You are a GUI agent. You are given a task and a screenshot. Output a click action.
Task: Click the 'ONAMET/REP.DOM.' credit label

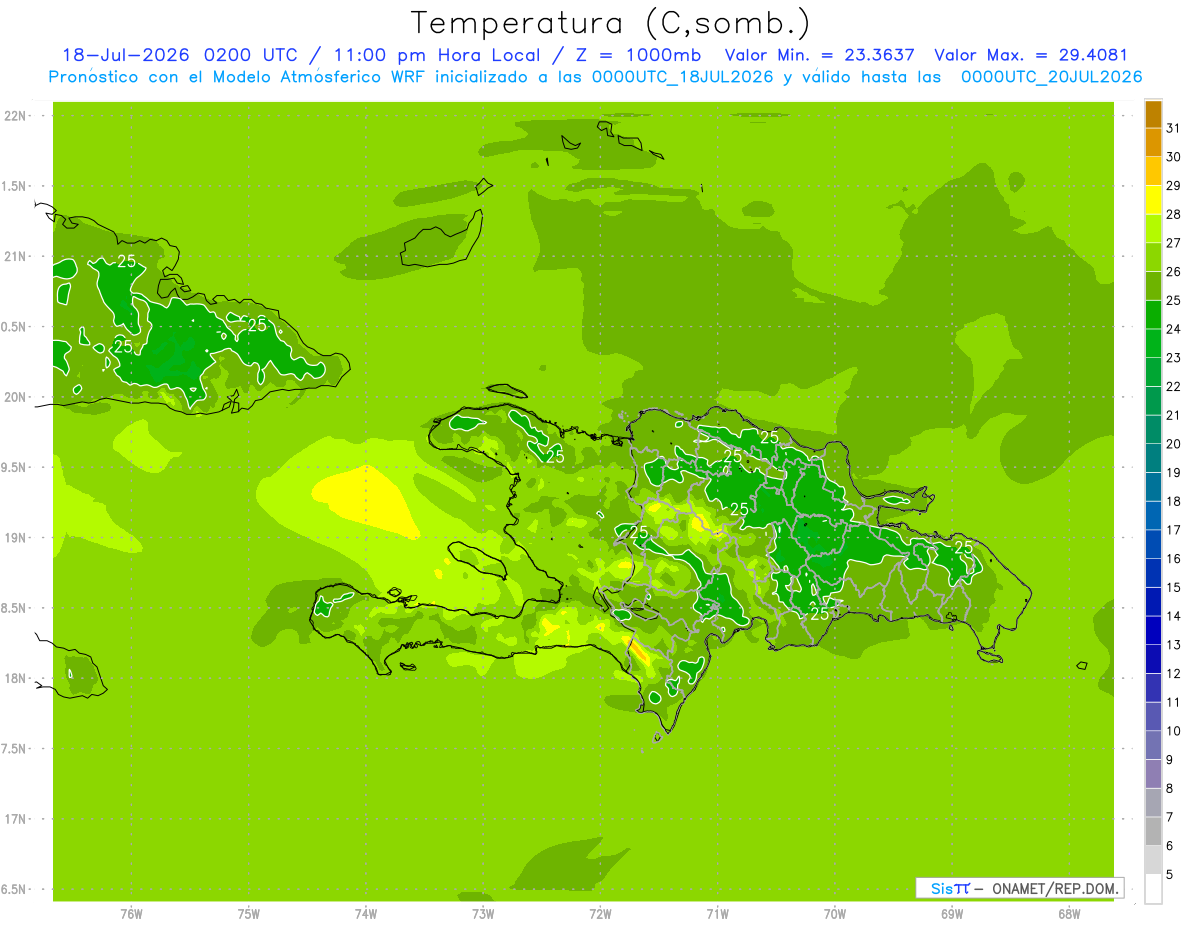tap(1054, 888)
